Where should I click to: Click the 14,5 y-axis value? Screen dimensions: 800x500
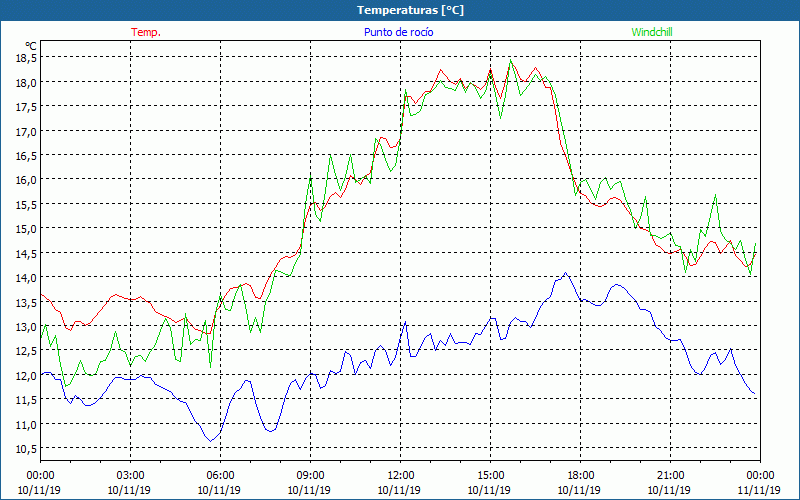click(x=26, y=254)
